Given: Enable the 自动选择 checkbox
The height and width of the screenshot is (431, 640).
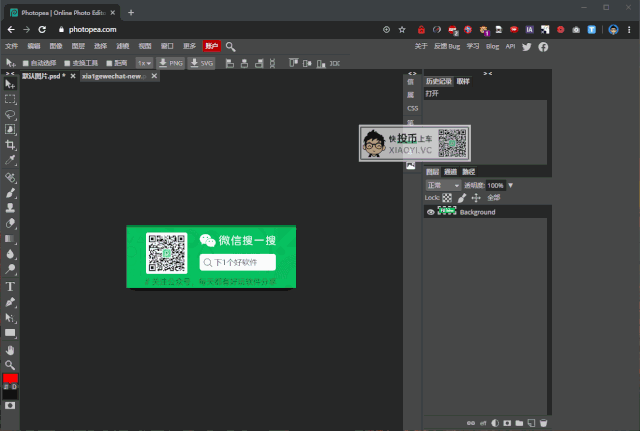Looking at the screenshot, I should pyautogui.click(x=25, y=63).
